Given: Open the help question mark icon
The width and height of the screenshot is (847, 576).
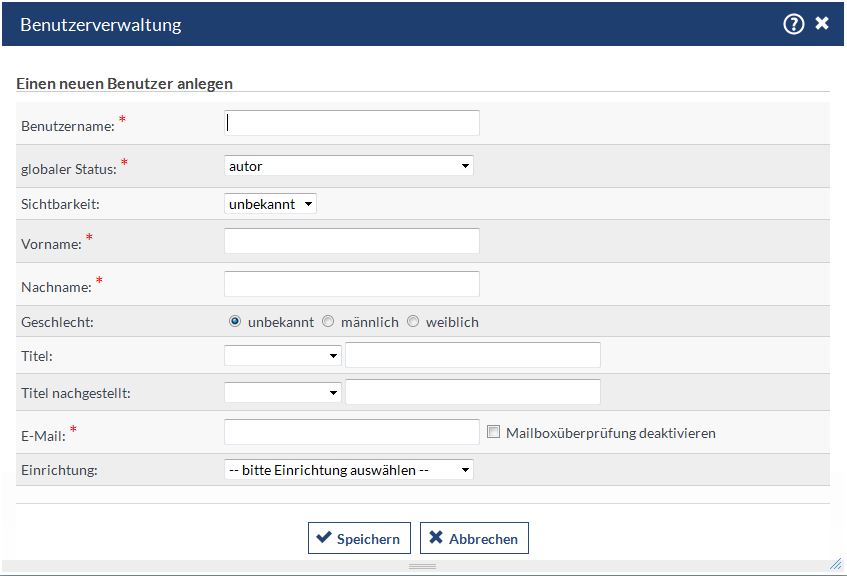Looking at the screenshot, I should (793, 24).
